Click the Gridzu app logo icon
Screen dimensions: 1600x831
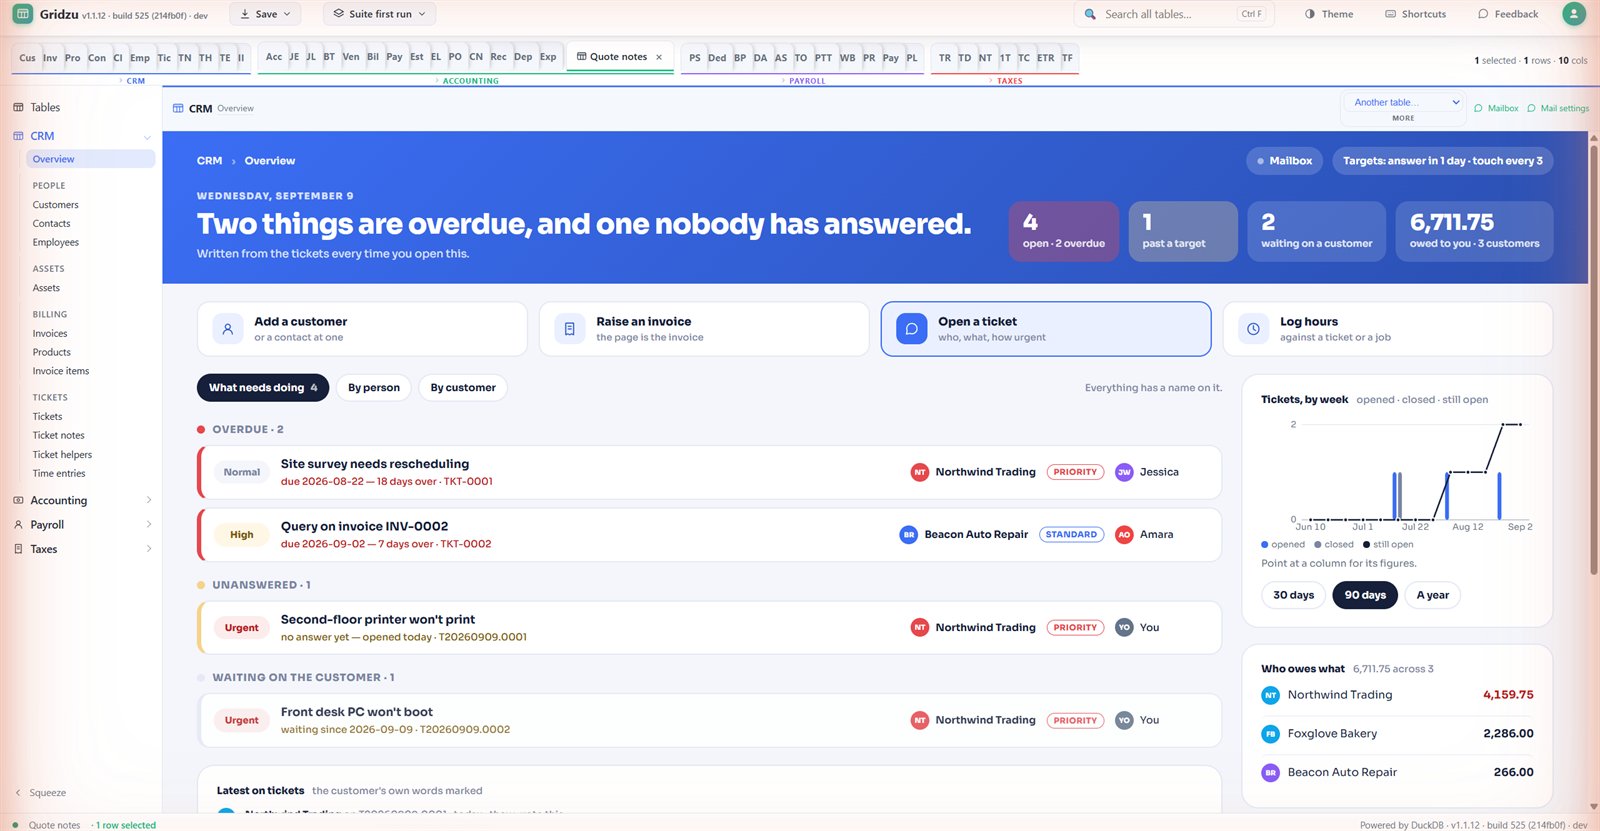(22, 14)
